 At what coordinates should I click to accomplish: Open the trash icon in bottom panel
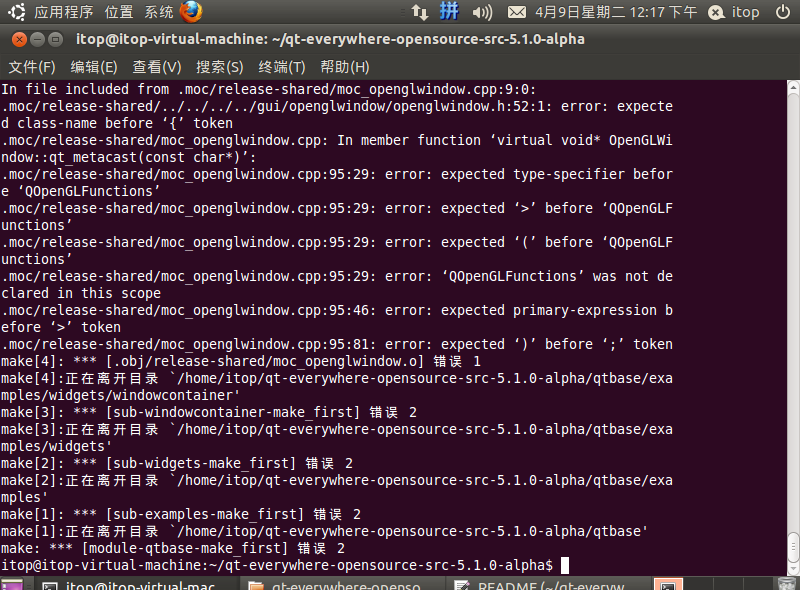(x=787, y=585)
